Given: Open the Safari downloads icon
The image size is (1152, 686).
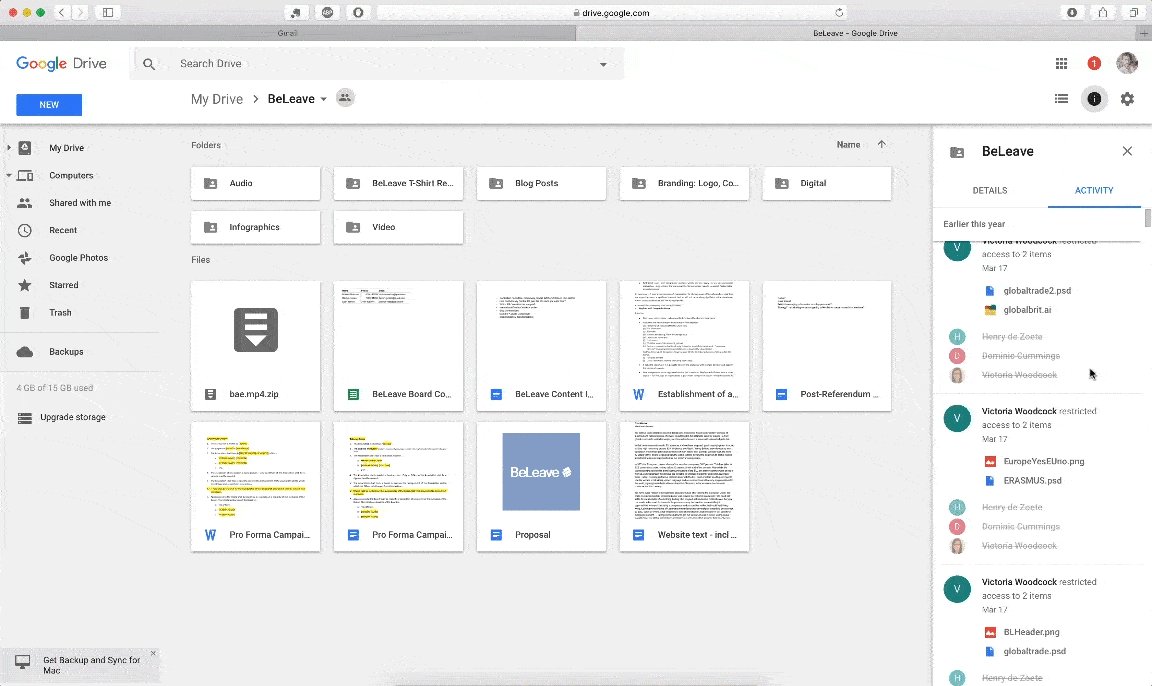Looking at the screenshot, I should pos(1072,12).
